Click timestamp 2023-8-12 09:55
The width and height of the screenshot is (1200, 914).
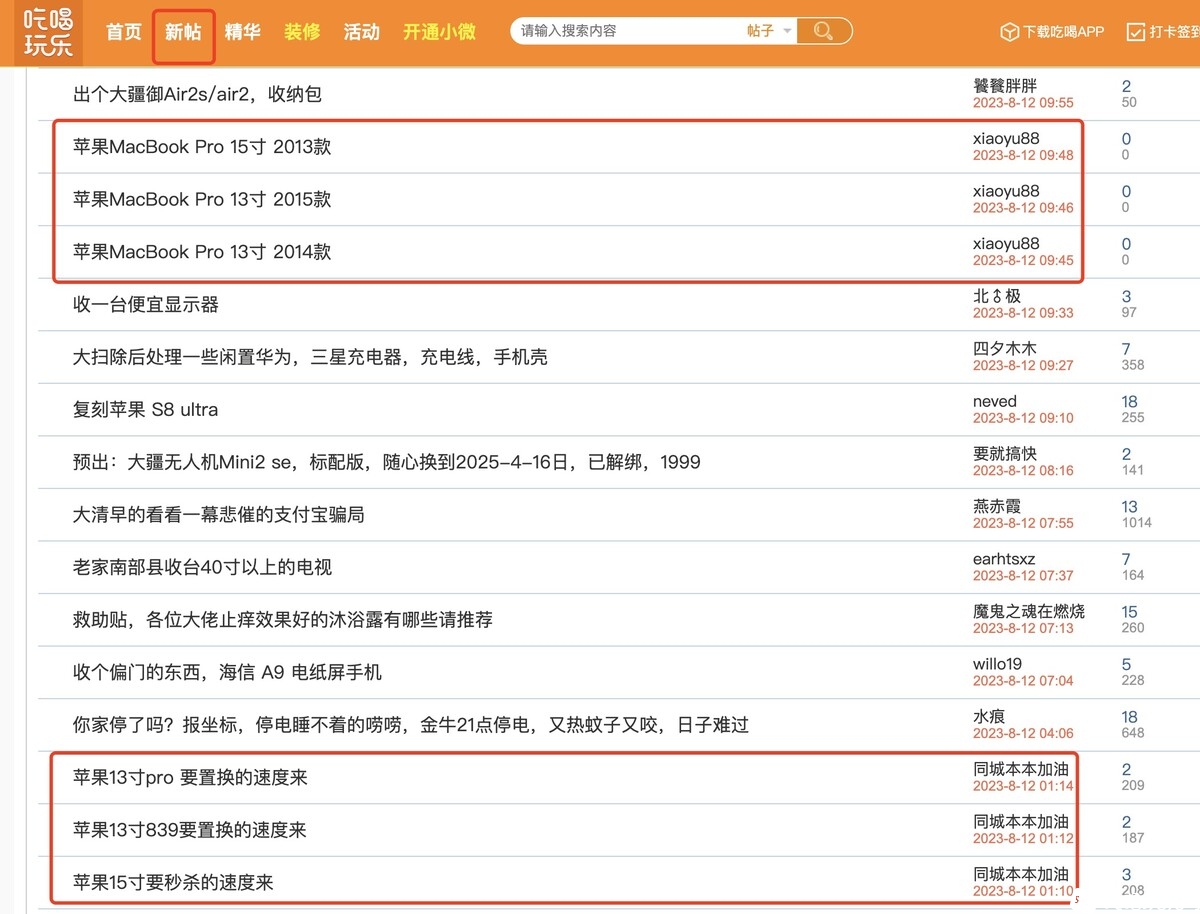[1023, 103]
